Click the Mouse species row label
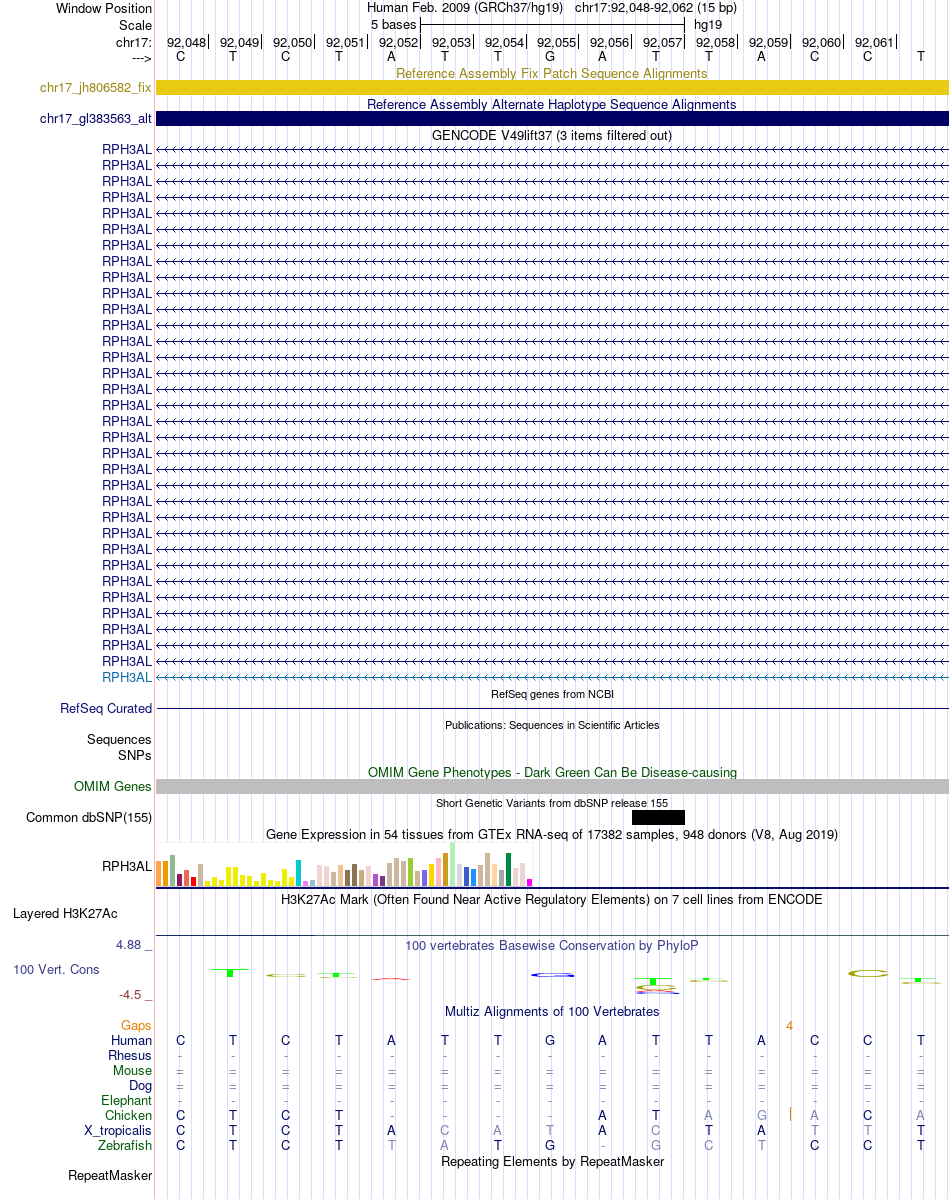 (x=132, y=1071)
